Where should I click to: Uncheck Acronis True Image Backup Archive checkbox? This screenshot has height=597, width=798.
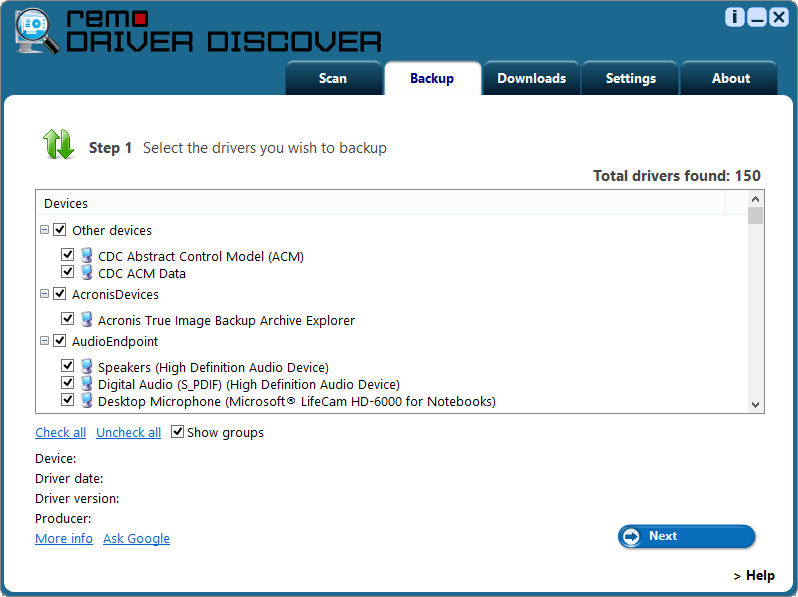point(67,318)
